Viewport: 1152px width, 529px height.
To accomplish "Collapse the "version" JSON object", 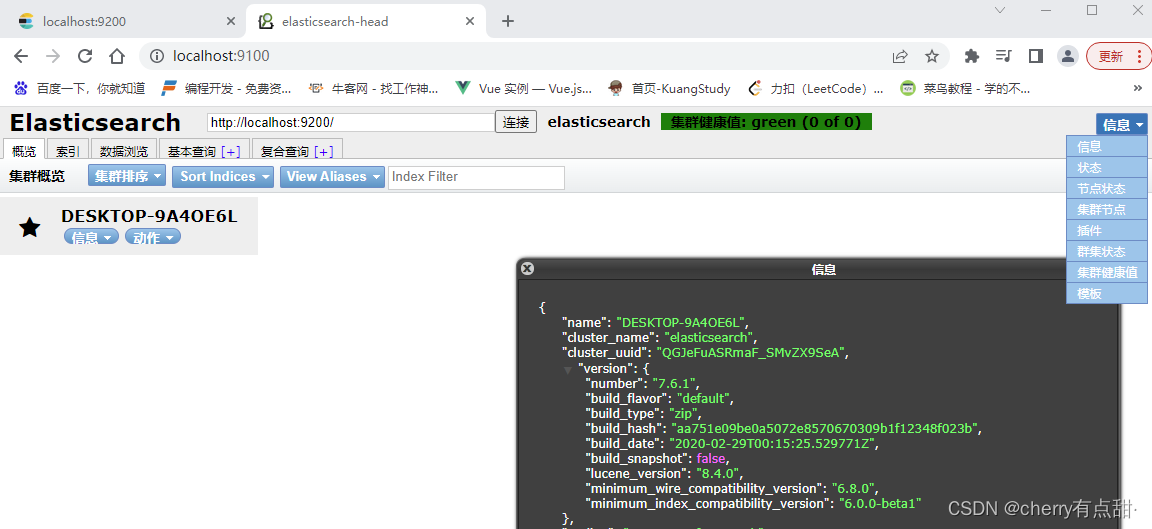I will tap(567, 369).
